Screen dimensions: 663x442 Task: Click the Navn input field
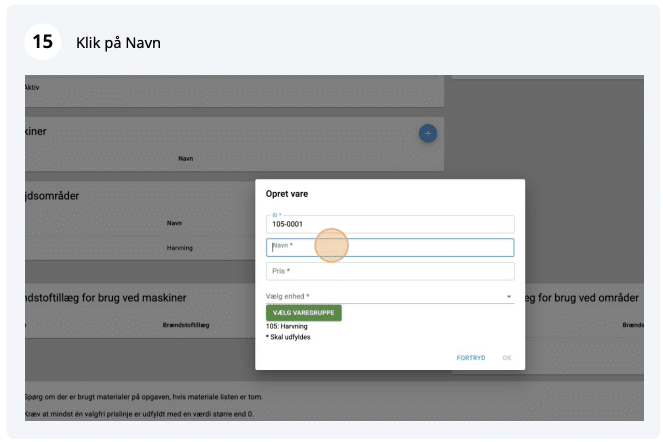(x=390, y=247)
